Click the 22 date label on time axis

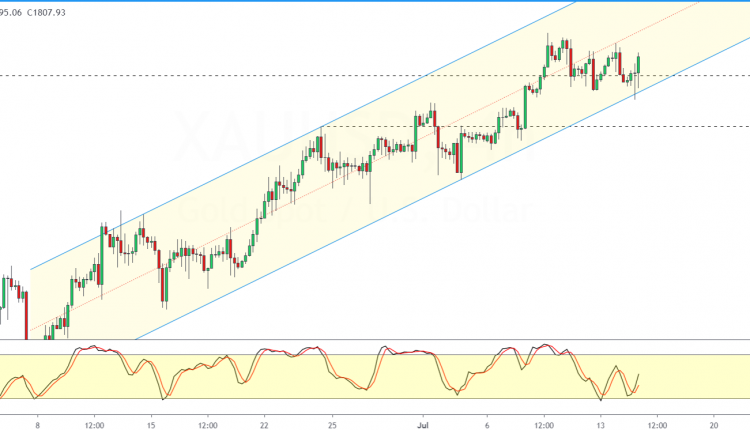[x=264, y=421]
